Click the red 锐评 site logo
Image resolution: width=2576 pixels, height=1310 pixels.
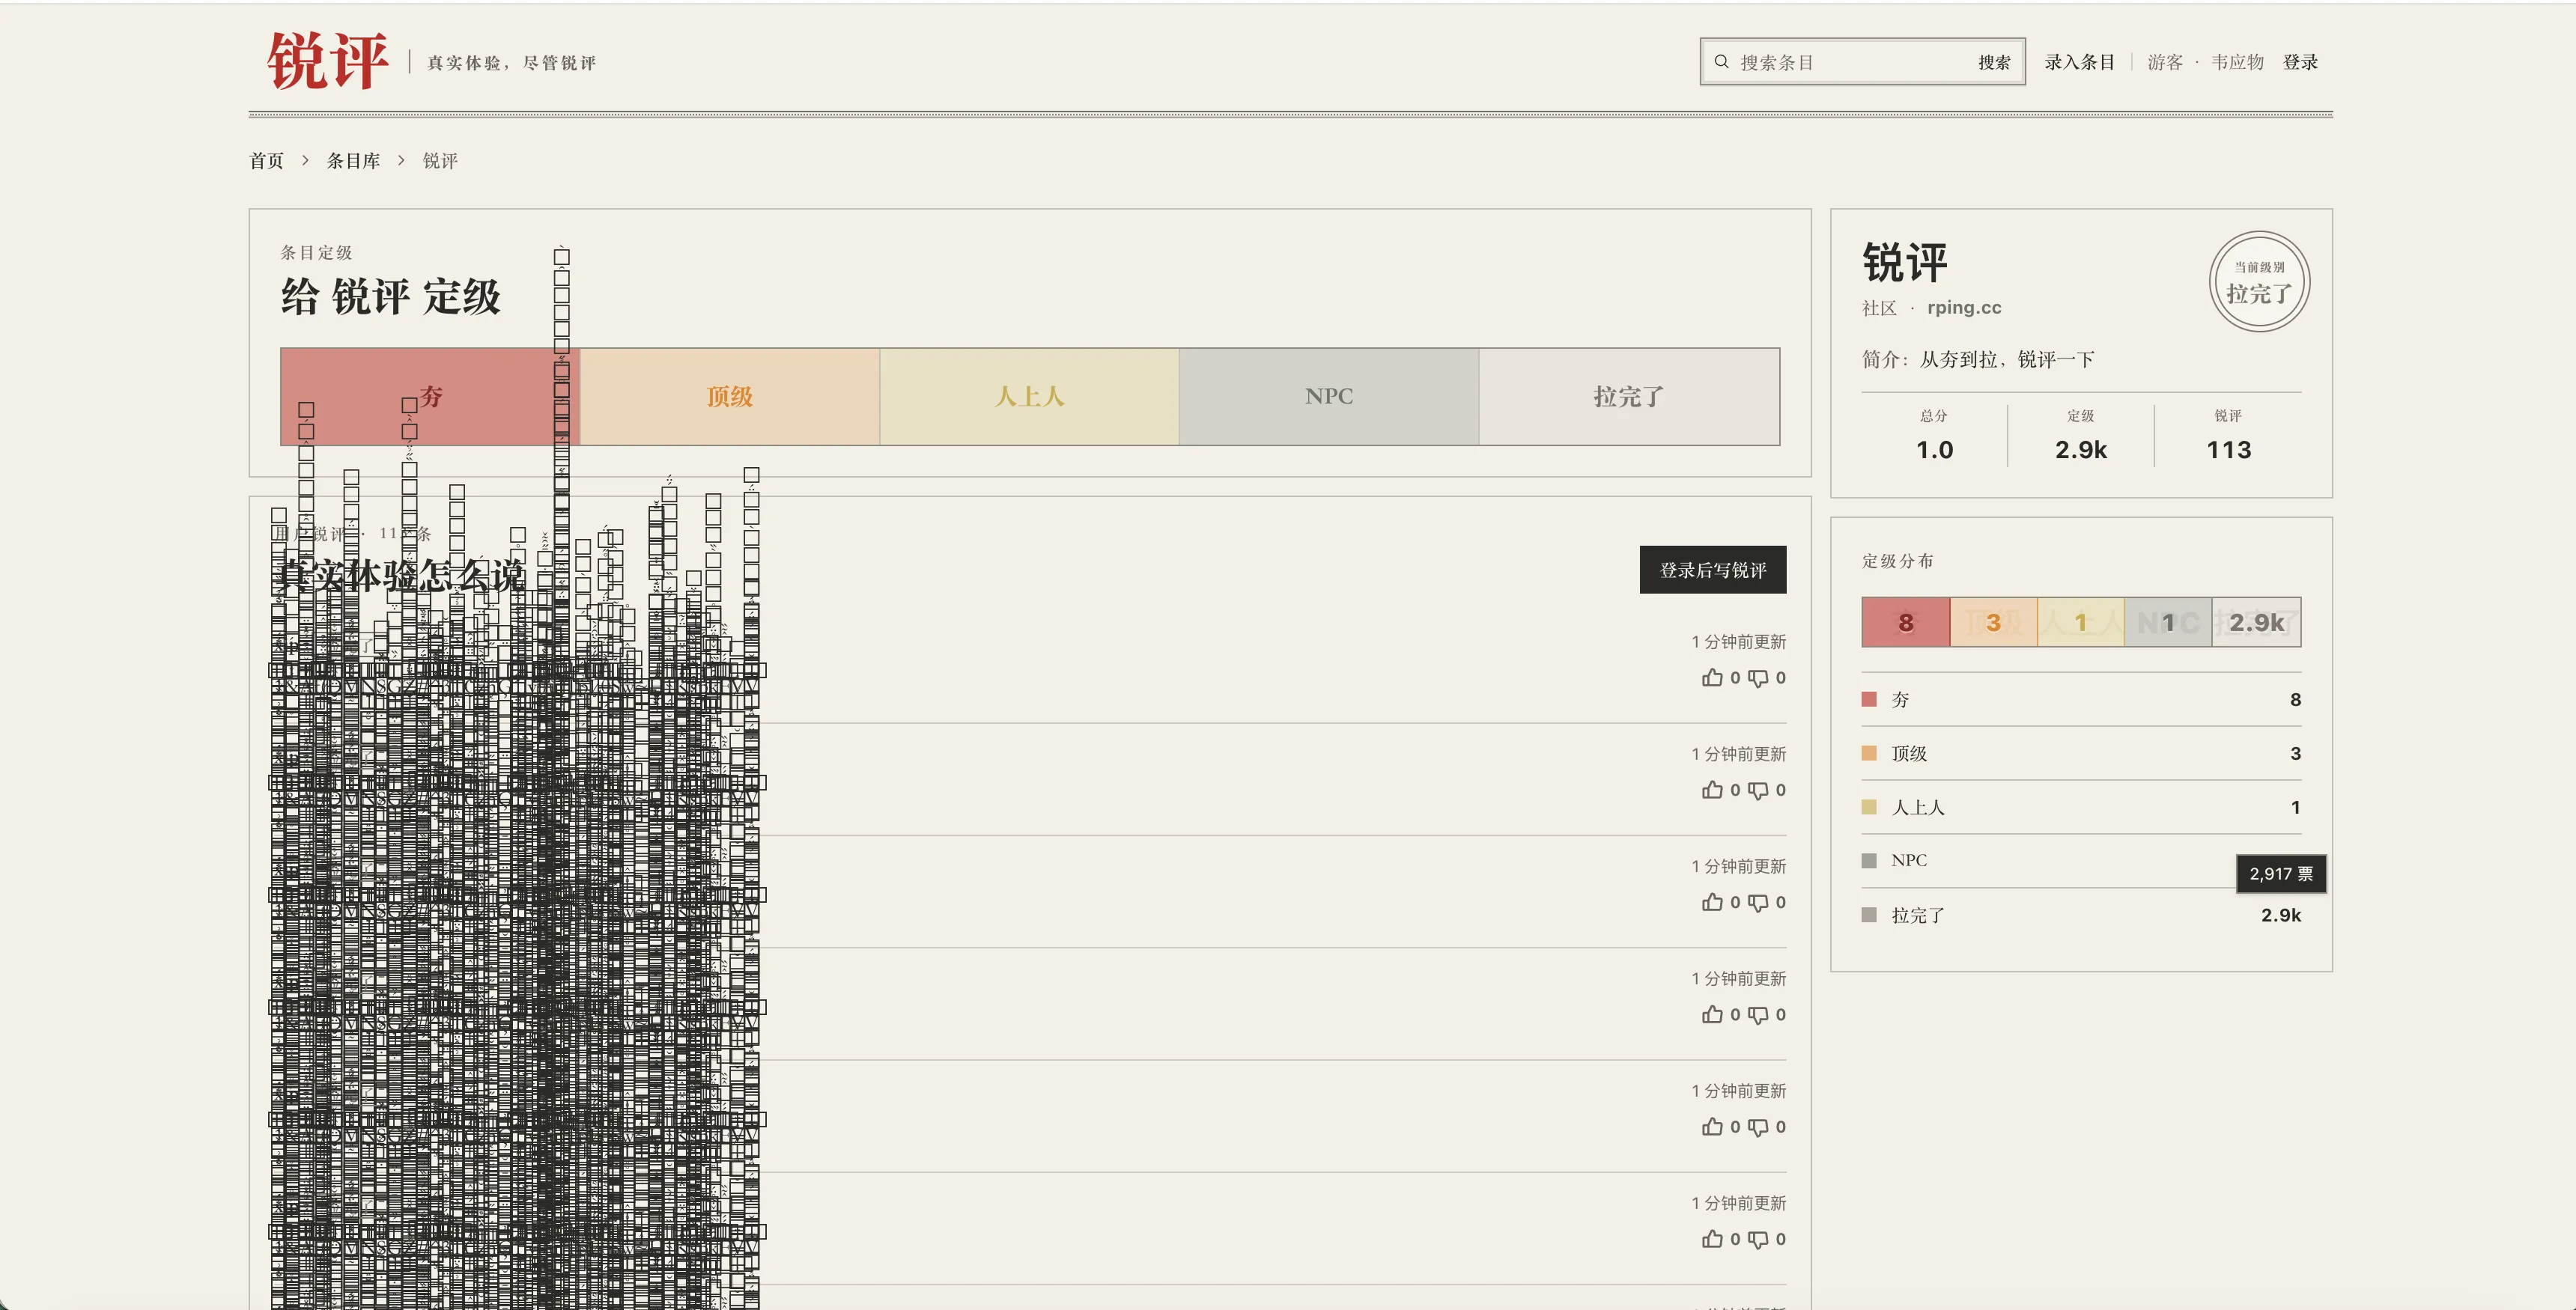pos(327,61)
